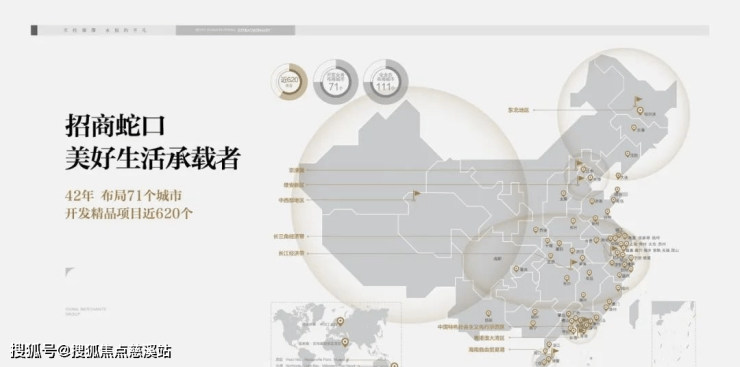This screenshot has width=740, height=367.
Task: Click the 海南自由贸易港 label
Action: (487, 350)
